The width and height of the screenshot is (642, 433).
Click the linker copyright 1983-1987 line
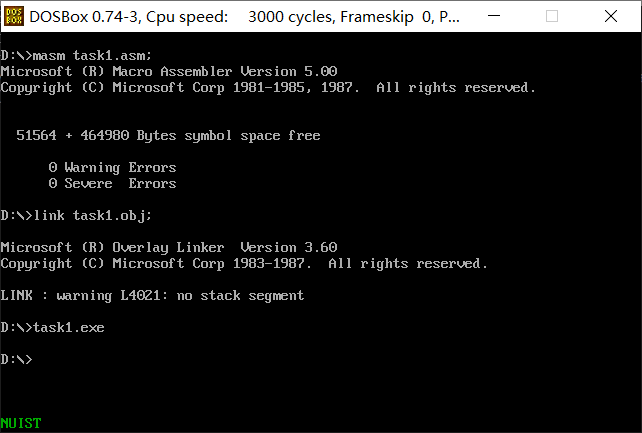click(244, 264)
